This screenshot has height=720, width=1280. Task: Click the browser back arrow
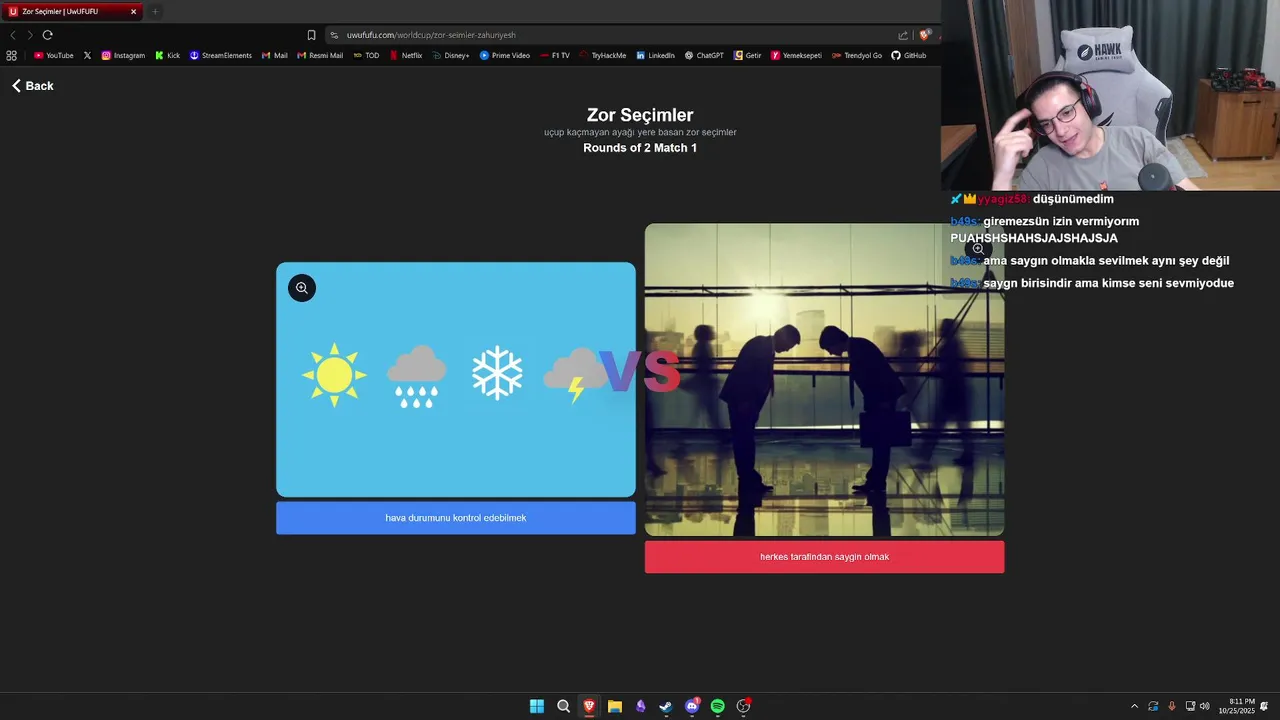point(13,35)
